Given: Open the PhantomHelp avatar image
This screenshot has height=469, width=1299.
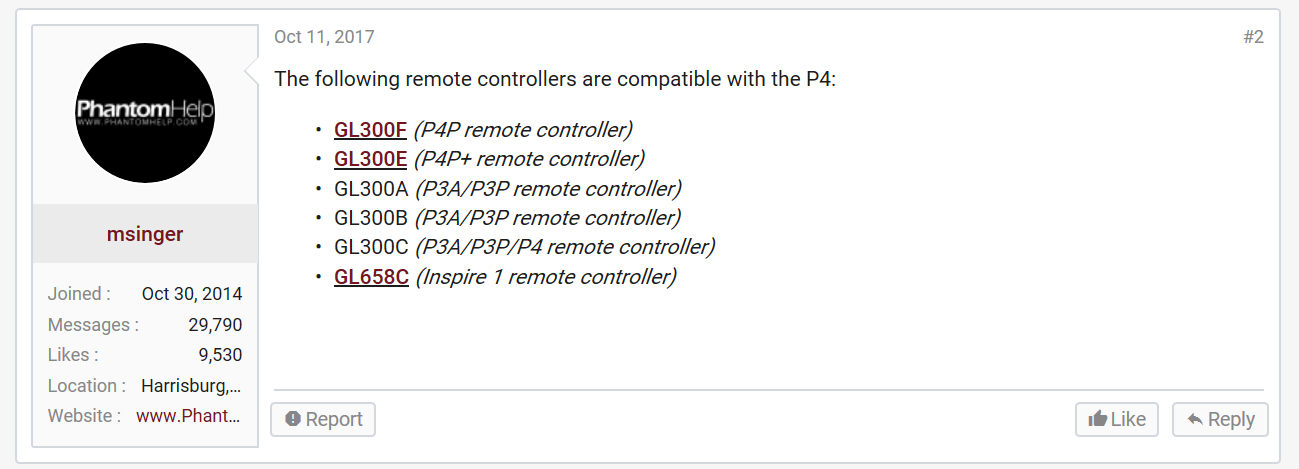Looking at the screenshot, I should (145, 112).
